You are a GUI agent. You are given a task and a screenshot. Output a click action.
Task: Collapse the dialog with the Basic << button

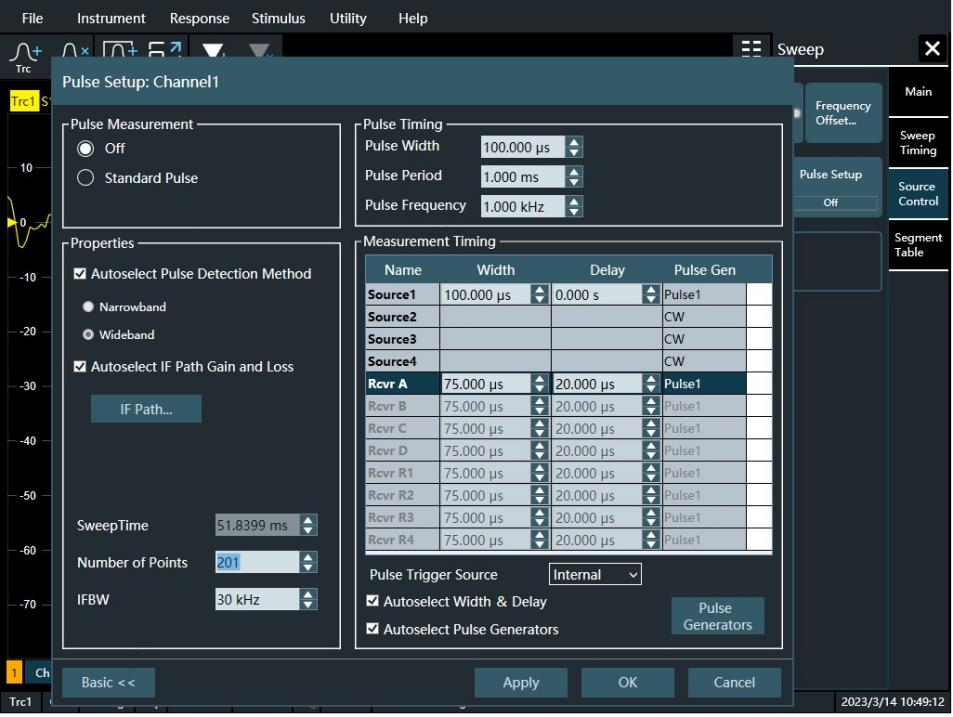tap(108, 682)
